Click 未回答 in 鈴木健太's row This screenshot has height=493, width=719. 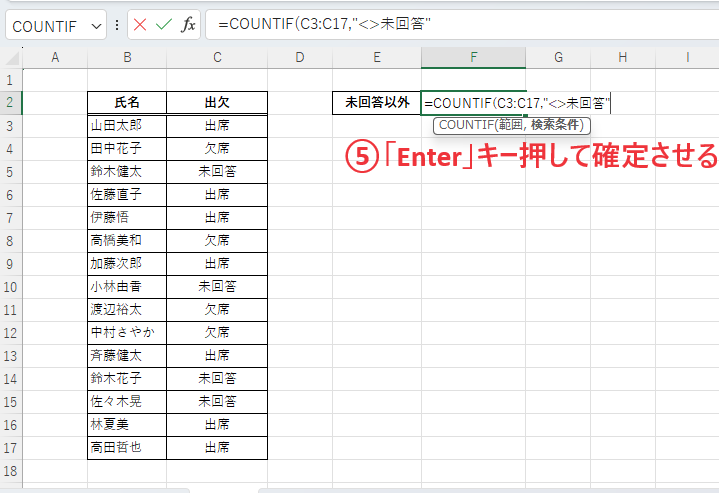coord(217,172)
